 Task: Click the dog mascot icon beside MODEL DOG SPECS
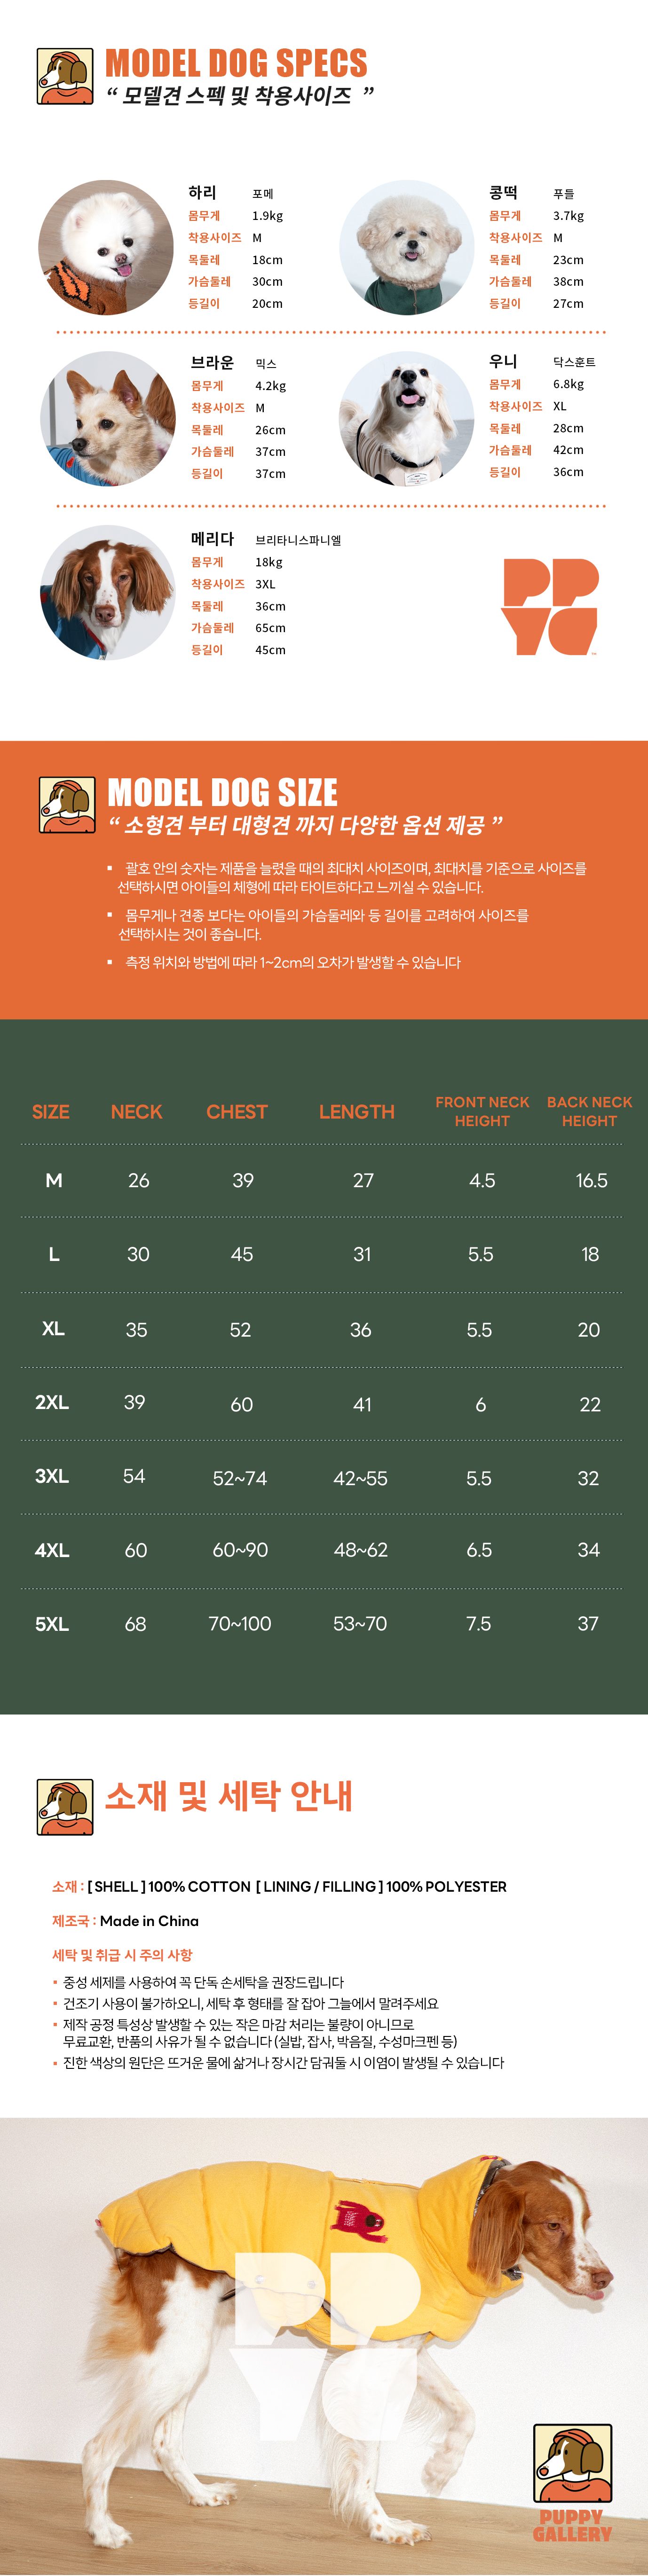point(65,76)
